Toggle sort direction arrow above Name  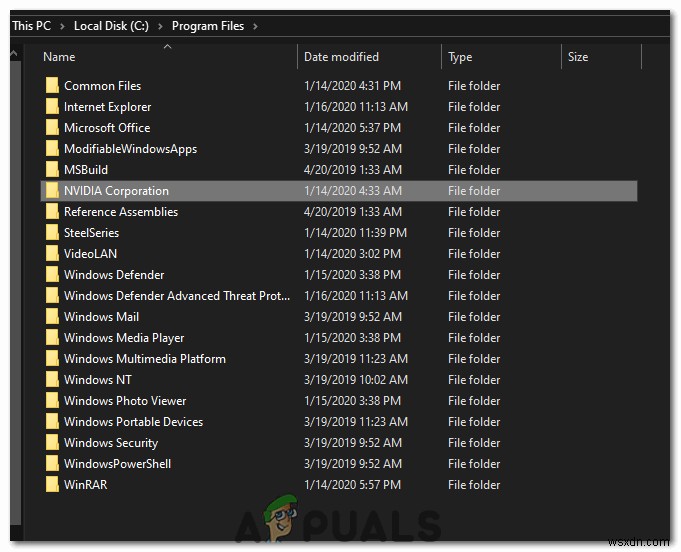[x=168, y=46]
